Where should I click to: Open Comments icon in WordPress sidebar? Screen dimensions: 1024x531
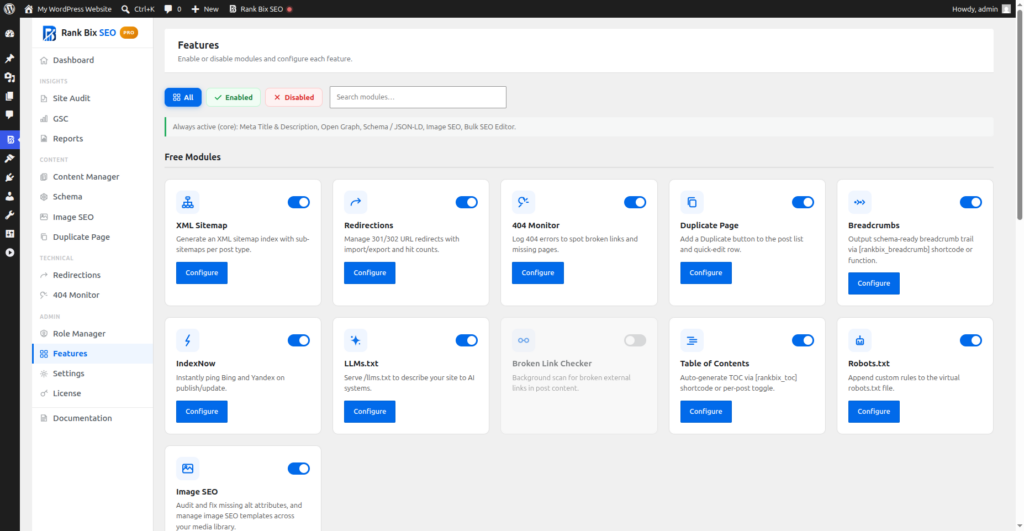coord(10,115)
